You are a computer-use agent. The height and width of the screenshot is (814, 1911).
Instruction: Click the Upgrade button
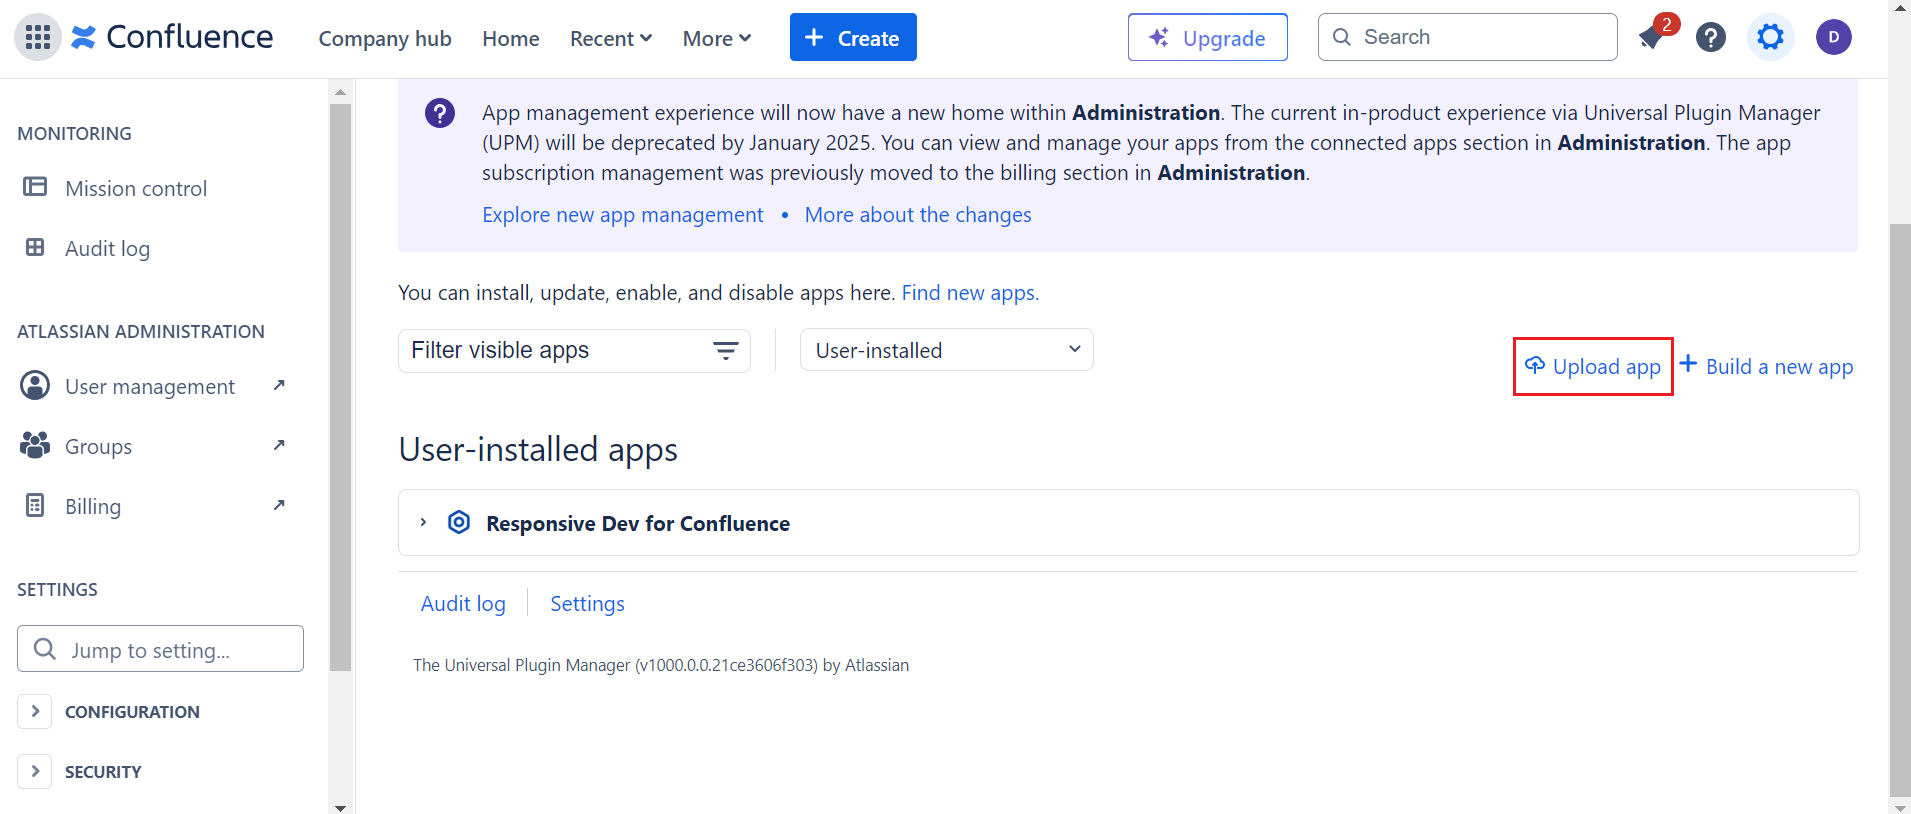(x=1208, y=37)
